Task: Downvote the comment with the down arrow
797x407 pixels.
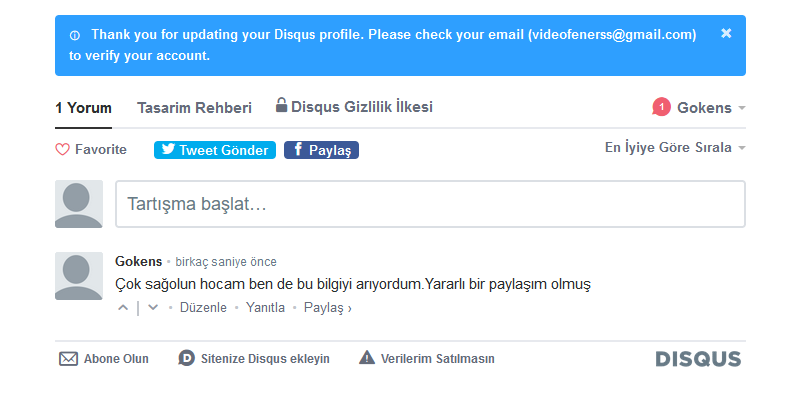Action: [153, 307]
